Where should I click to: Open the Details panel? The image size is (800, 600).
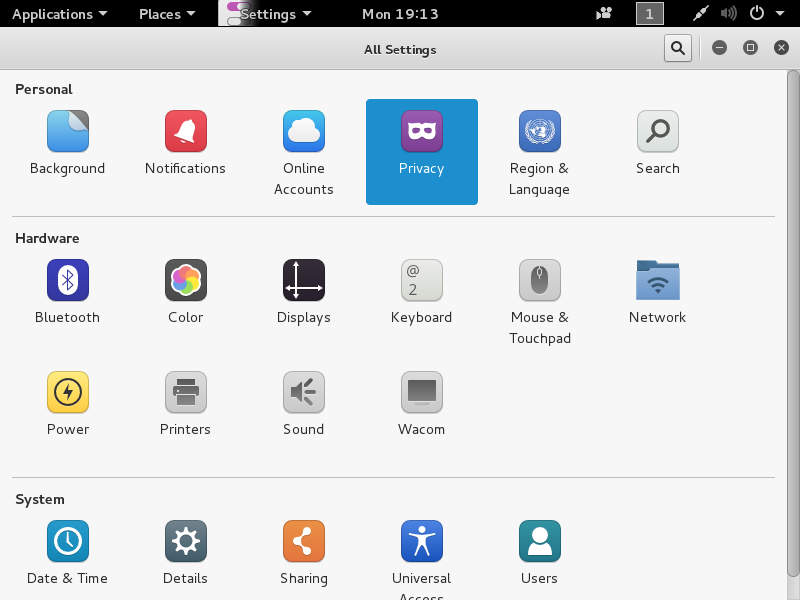point(185,554)
